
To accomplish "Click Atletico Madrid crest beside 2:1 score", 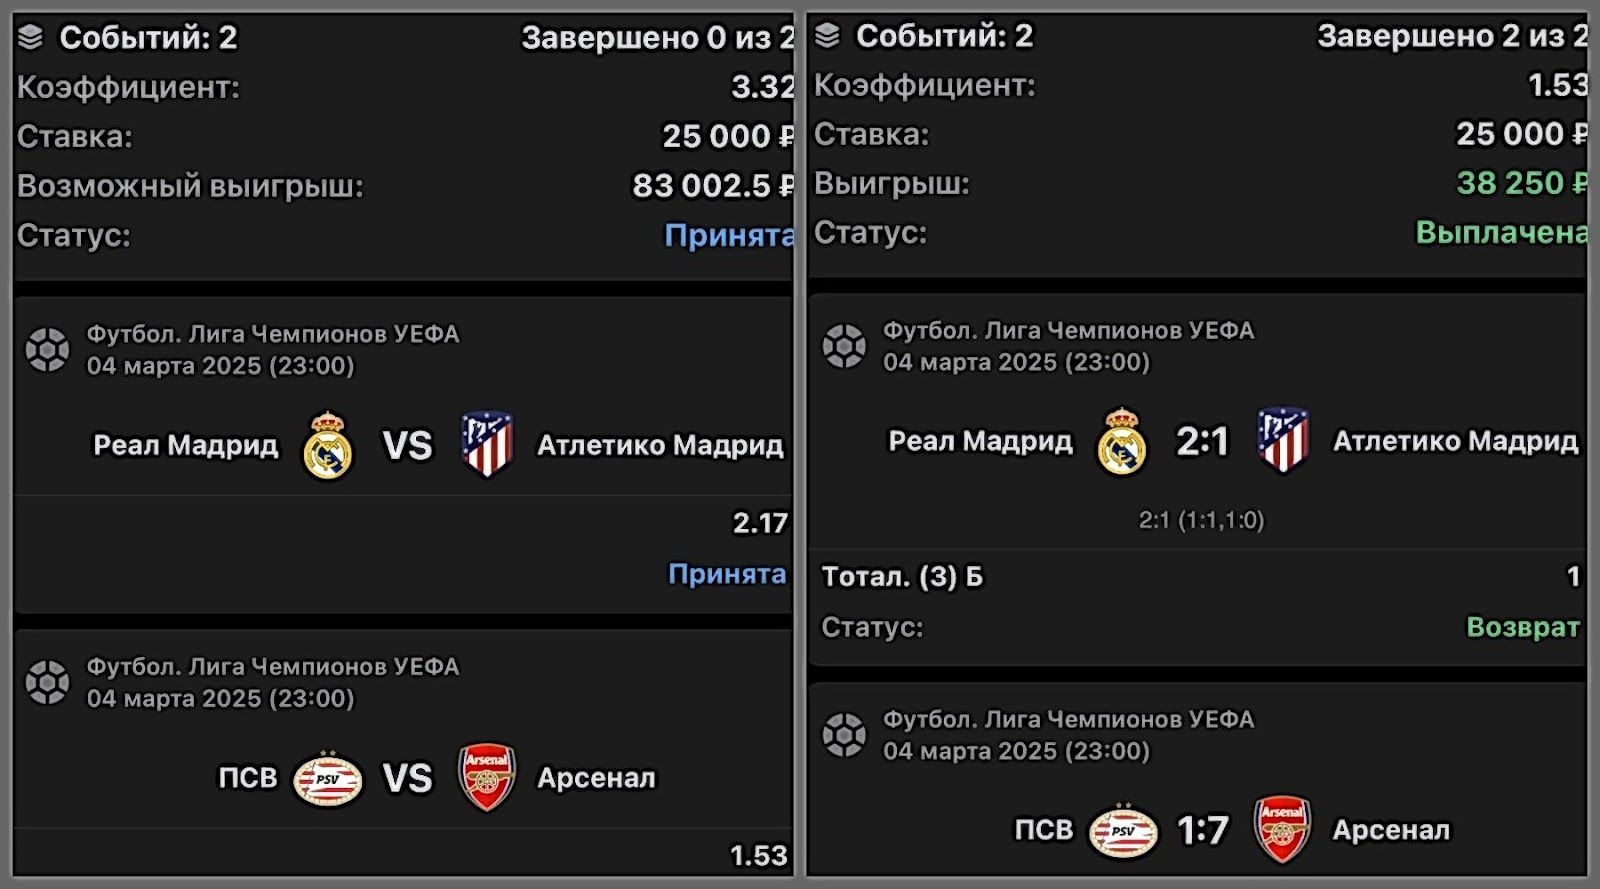I will (x=1283, y=440).
